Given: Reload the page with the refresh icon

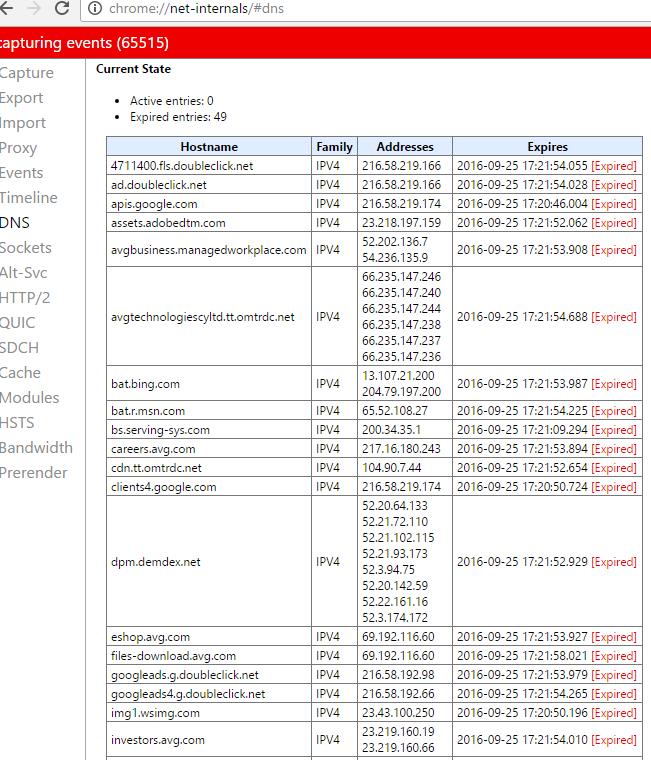Looking at the screenshot, I should pos(62,9).
